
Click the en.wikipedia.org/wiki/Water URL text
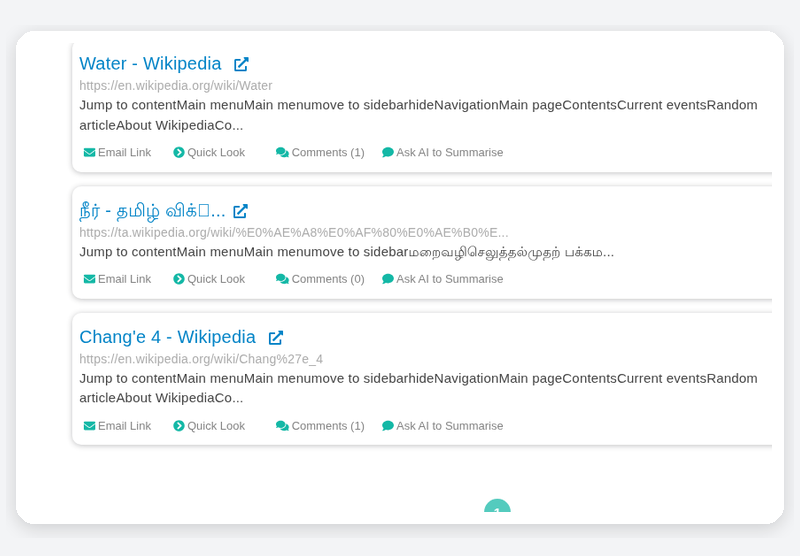(176, 85)
